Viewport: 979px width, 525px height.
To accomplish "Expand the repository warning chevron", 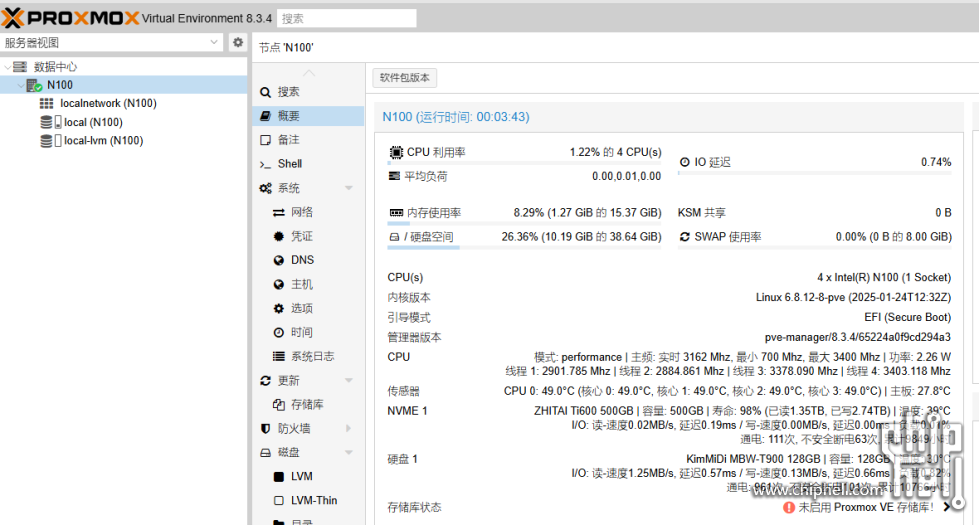I will [x=948, y=507].
